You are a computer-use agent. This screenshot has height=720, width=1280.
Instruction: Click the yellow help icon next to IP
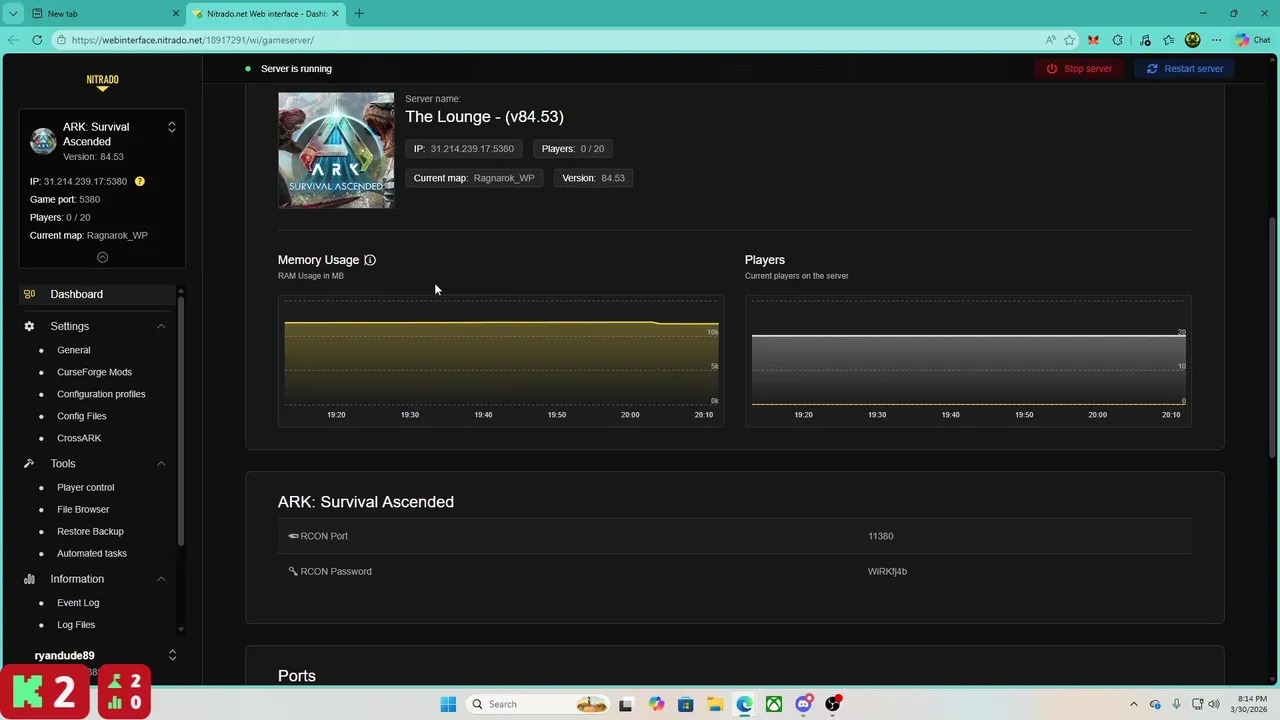(x=140, y=181)
